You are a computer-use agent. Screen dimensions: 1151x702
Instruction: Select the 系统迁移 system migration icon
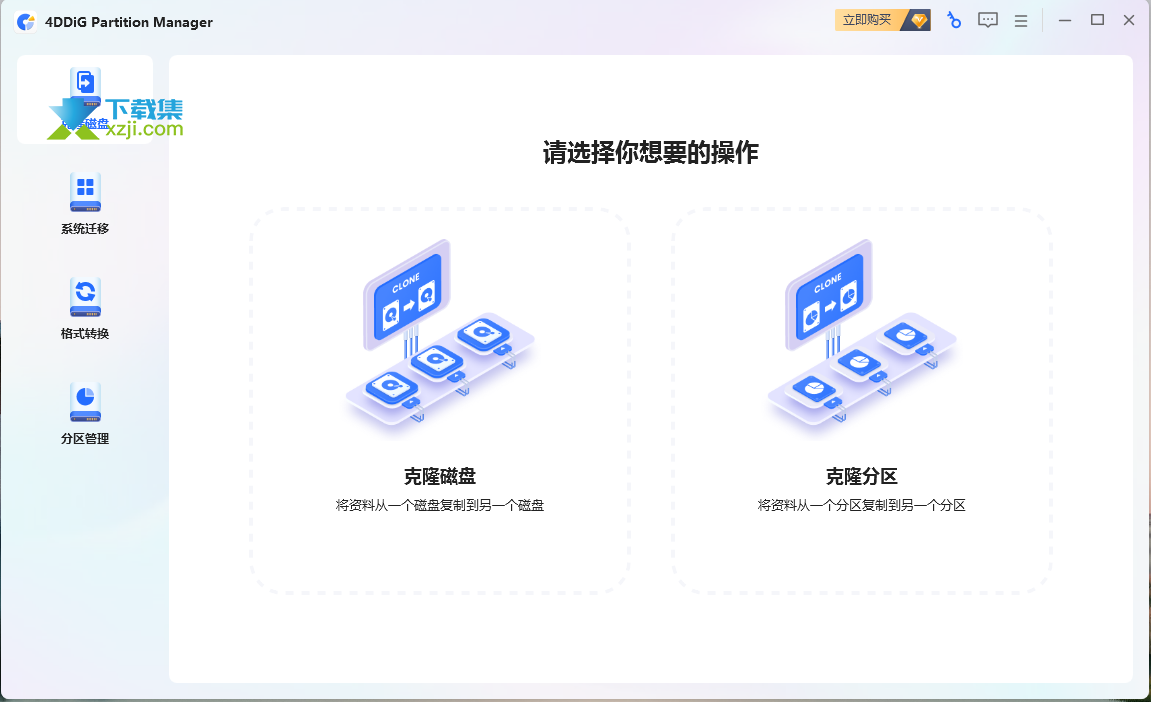click(x=85, y=192)
